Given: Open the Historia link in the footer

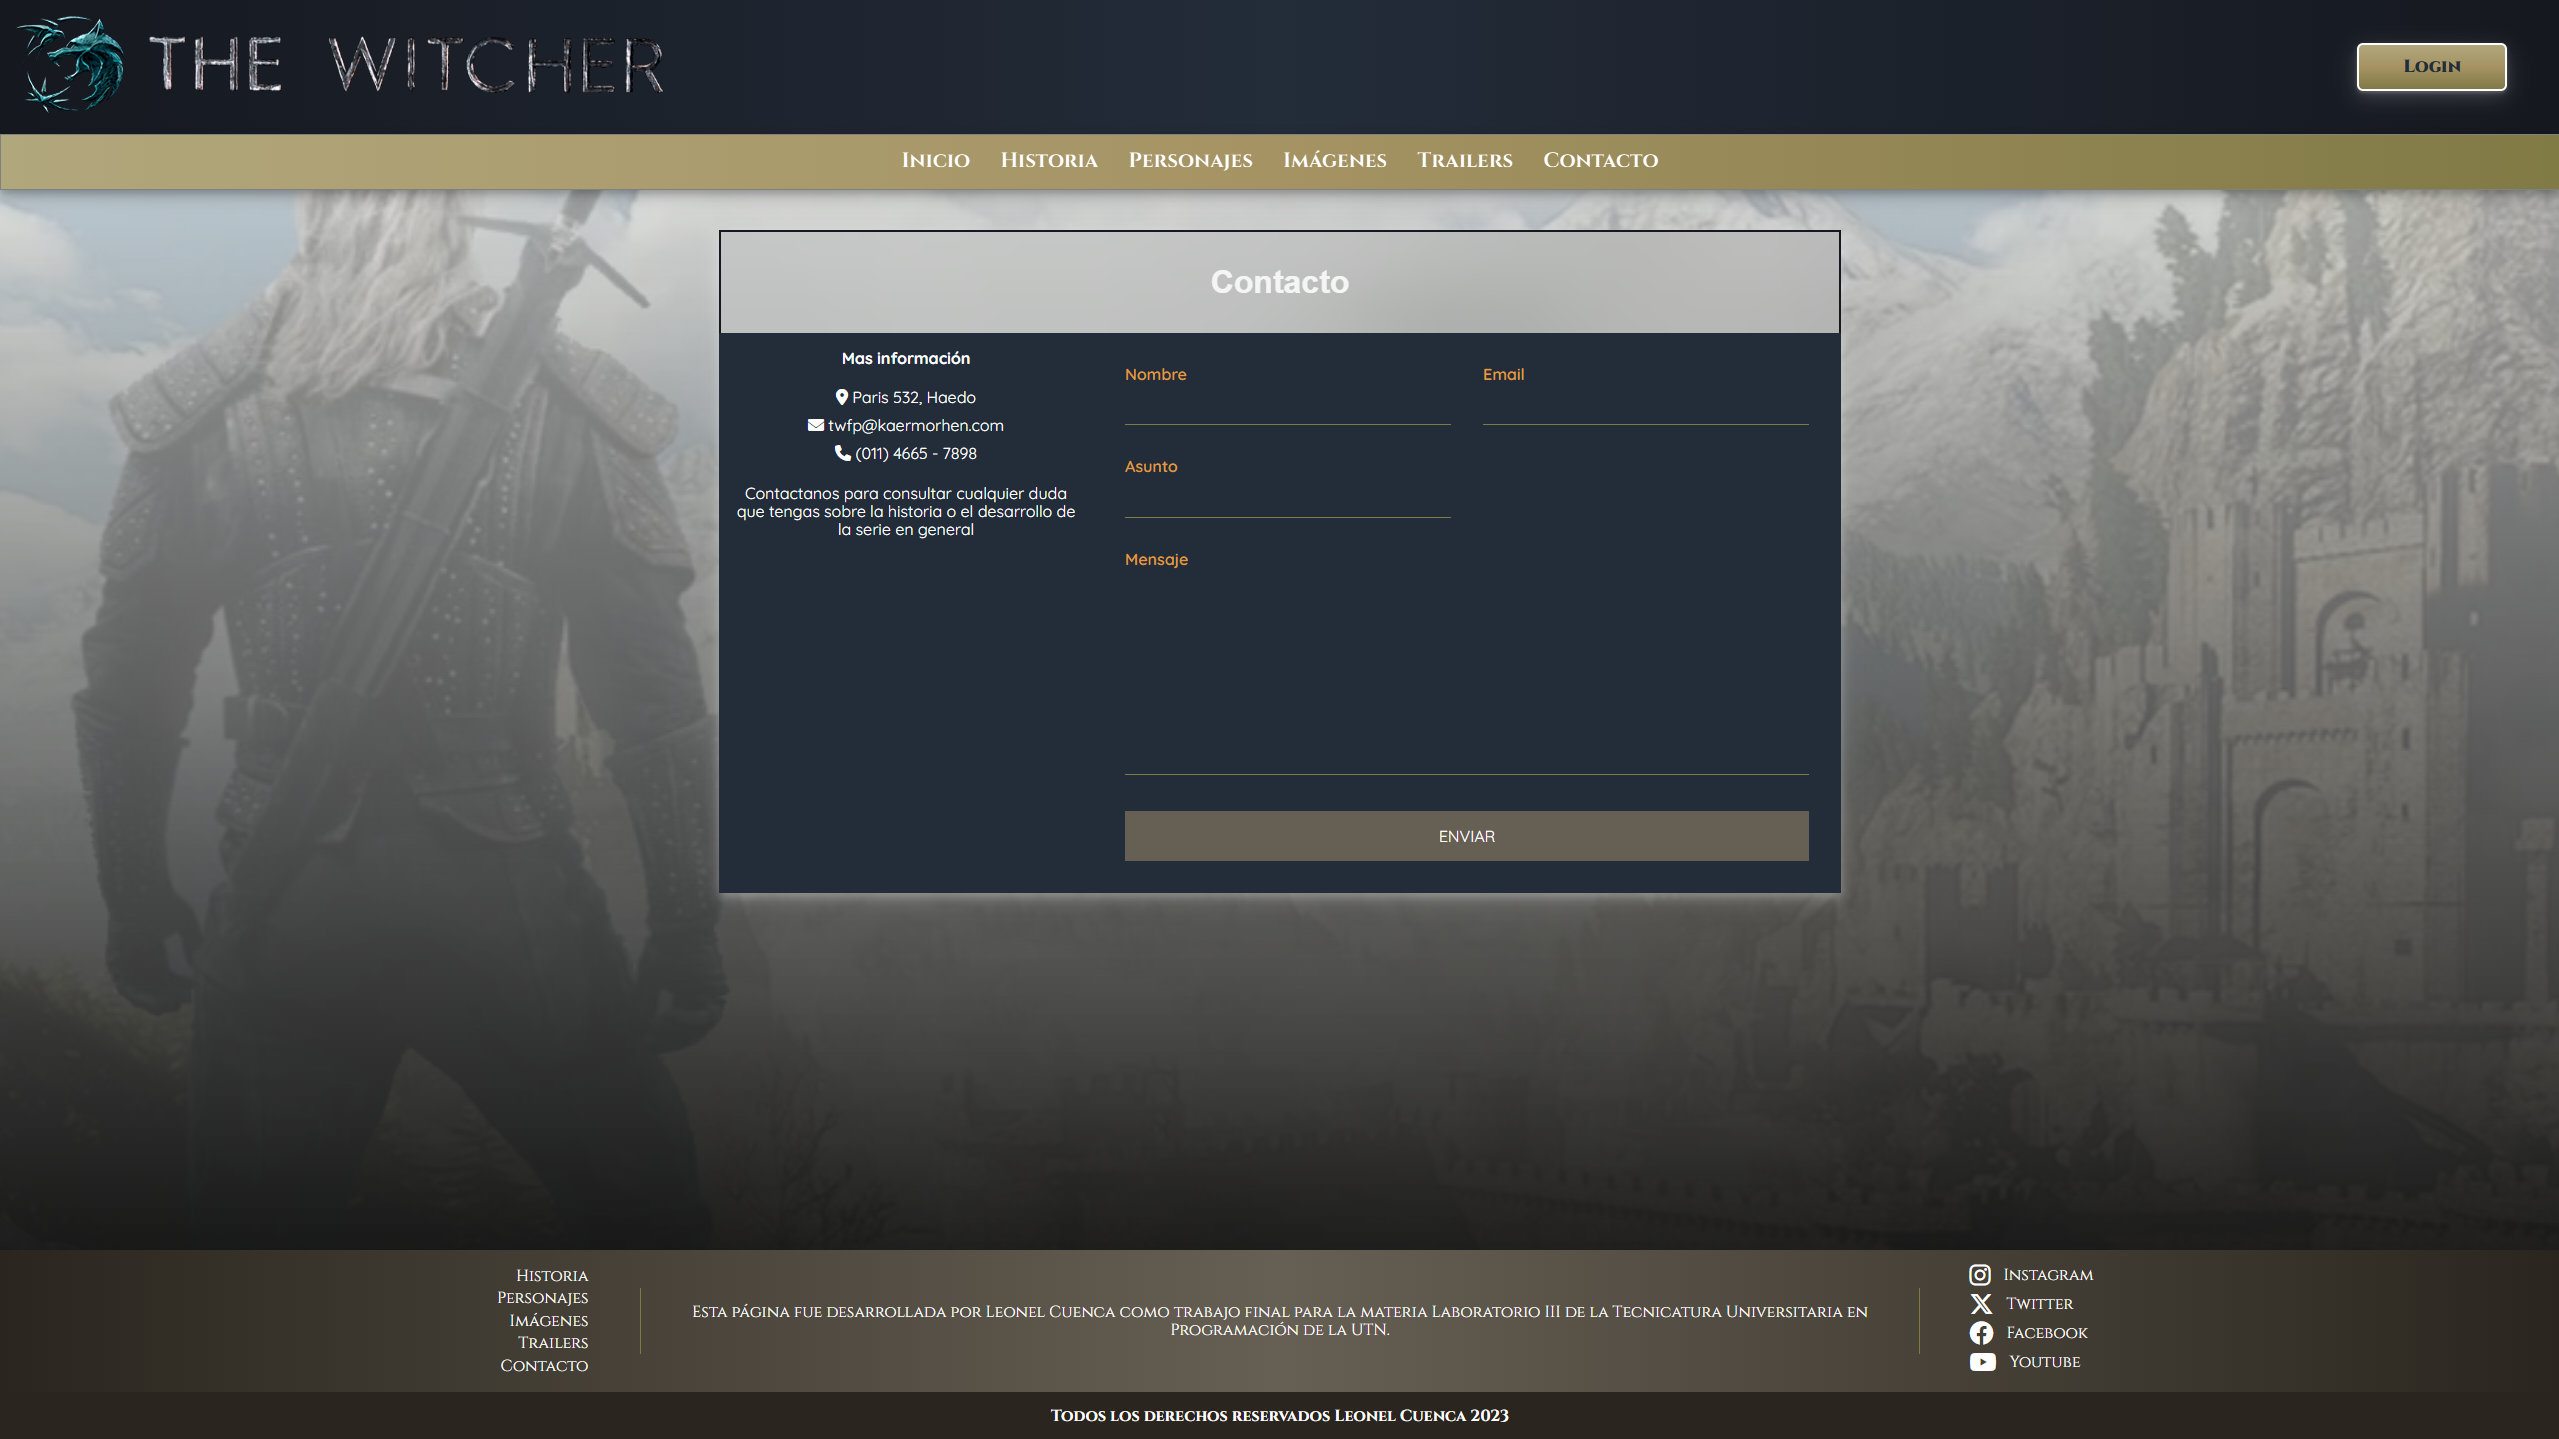Looking at the screenshot, I should click(552, 1276).
